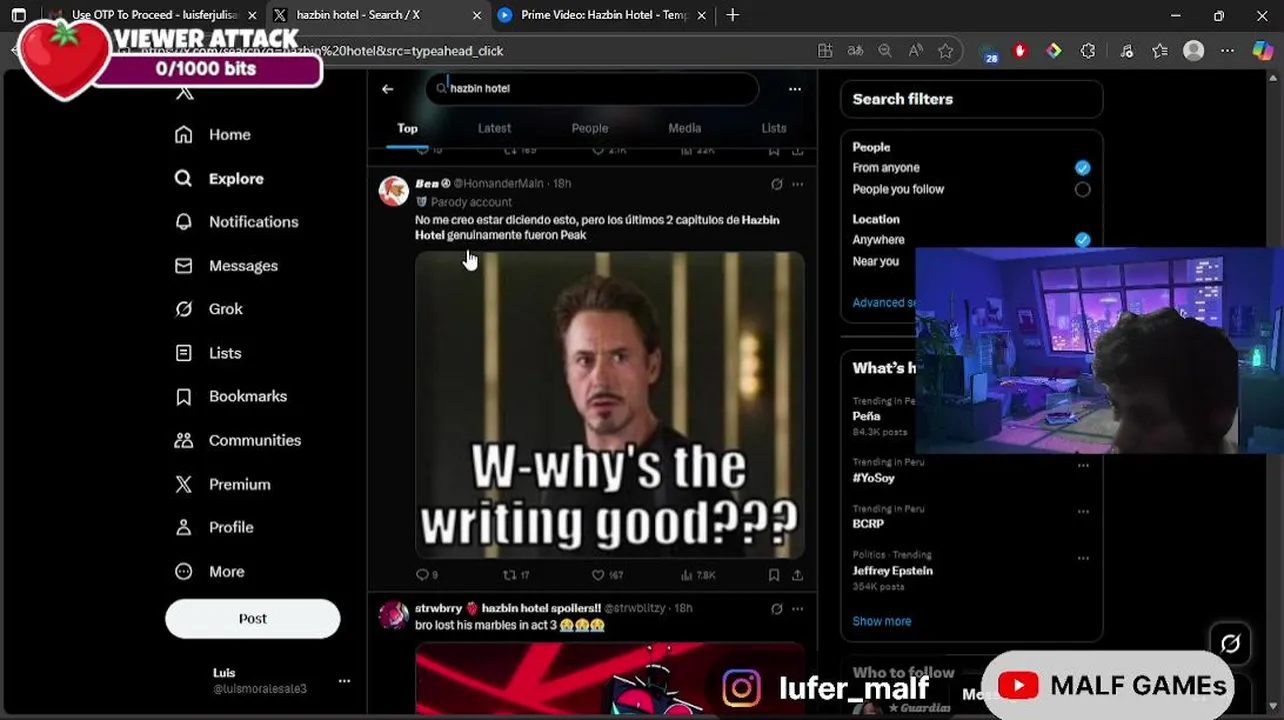Click the Ben profile avatar on the post

point(393,191)
